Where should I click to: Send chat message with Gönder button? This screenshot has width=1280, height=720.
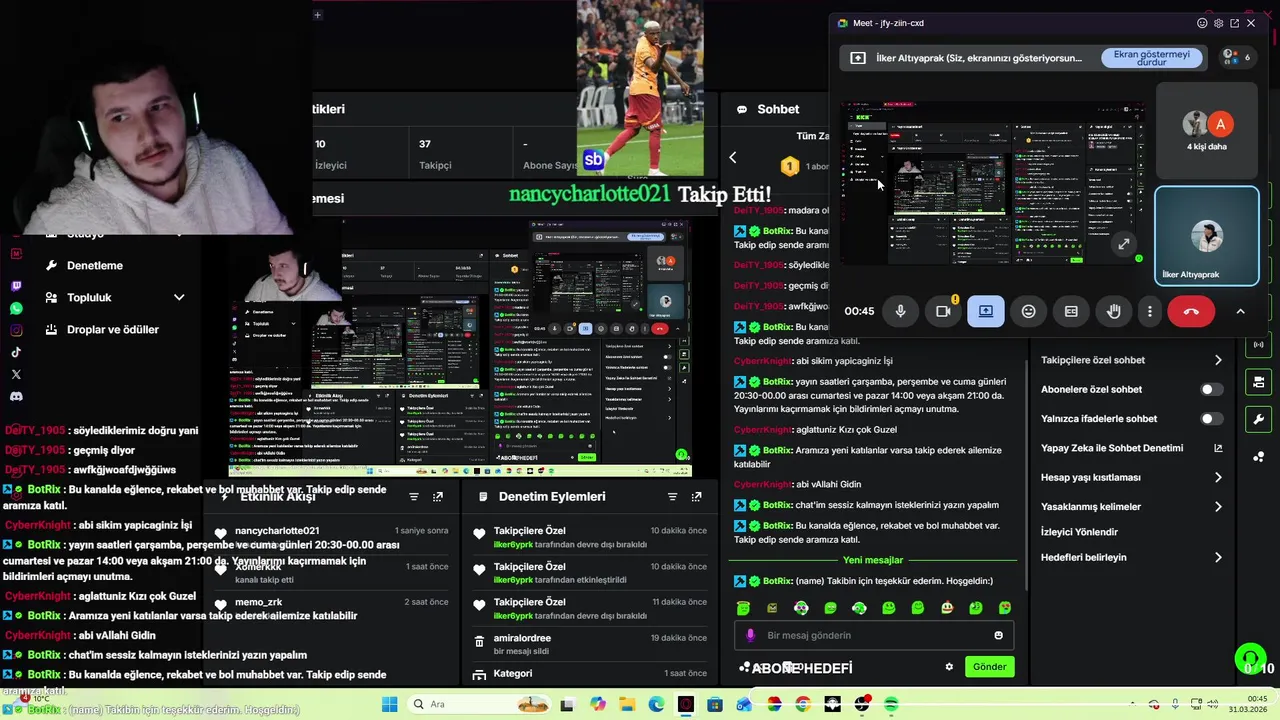point(989,667)
